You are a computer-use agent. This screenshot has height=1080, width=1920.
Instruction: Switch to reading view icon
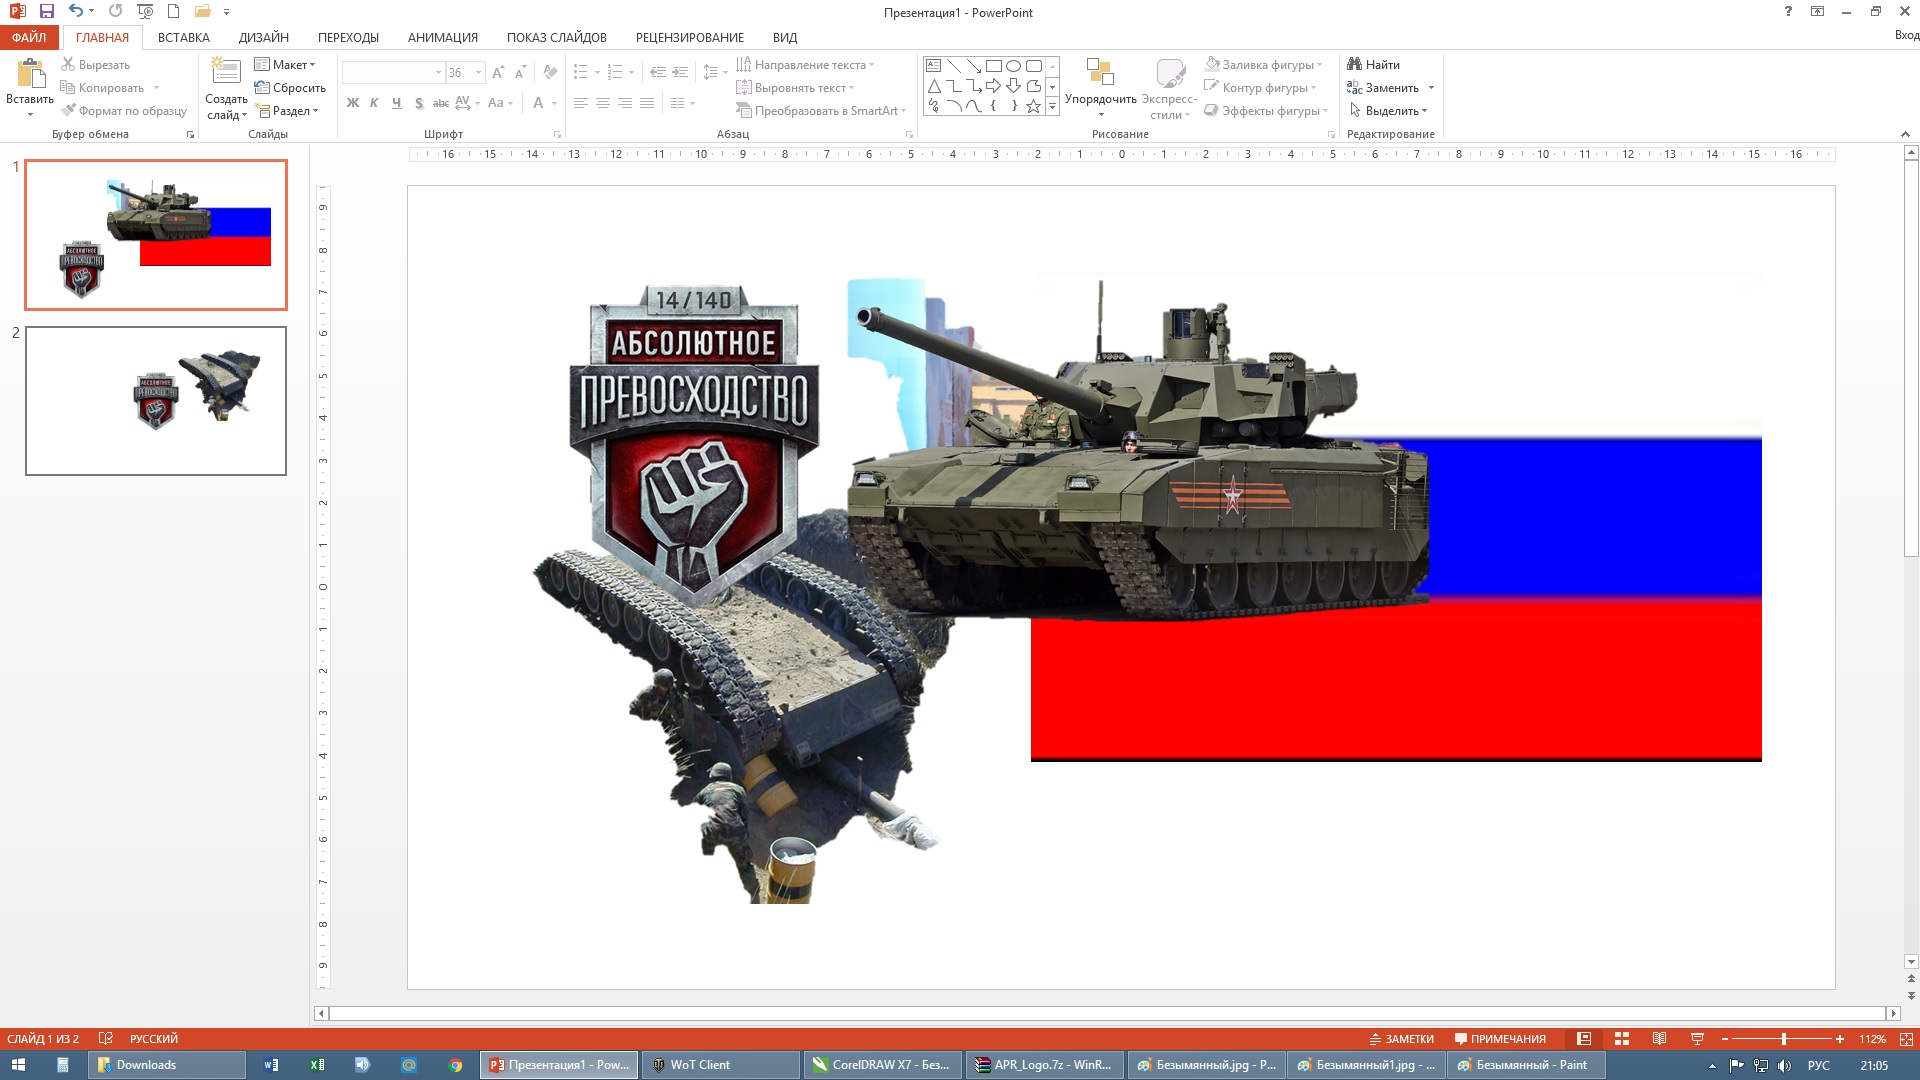coord(1660,1039)
